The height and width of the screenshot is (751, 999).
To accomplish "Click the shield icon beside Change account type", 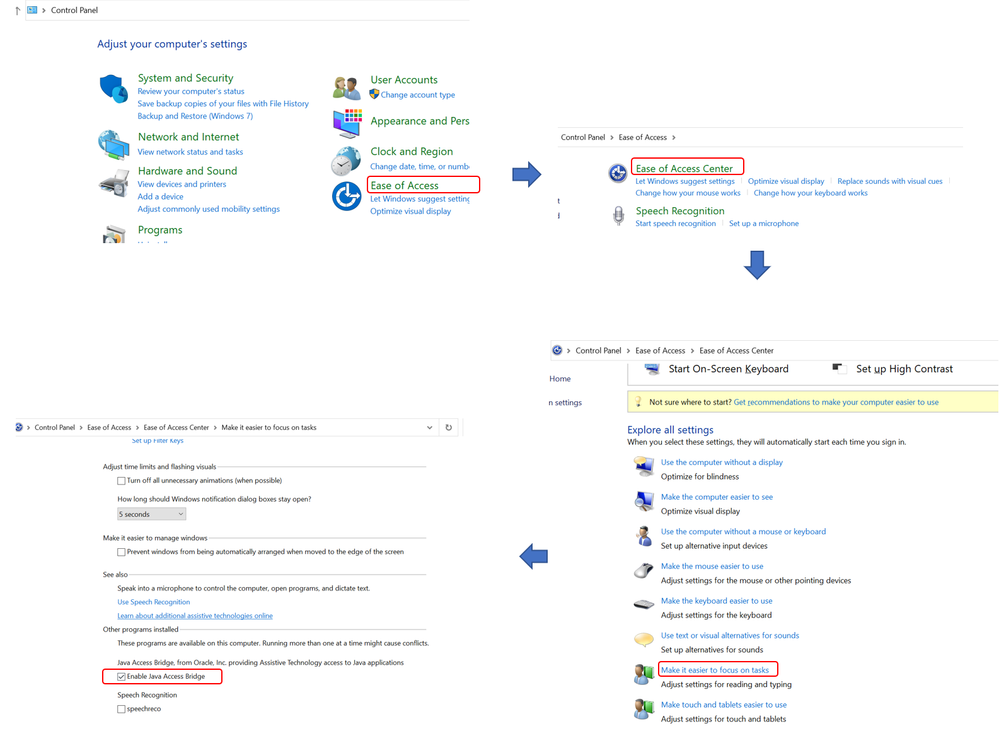I will pos(375,94).
